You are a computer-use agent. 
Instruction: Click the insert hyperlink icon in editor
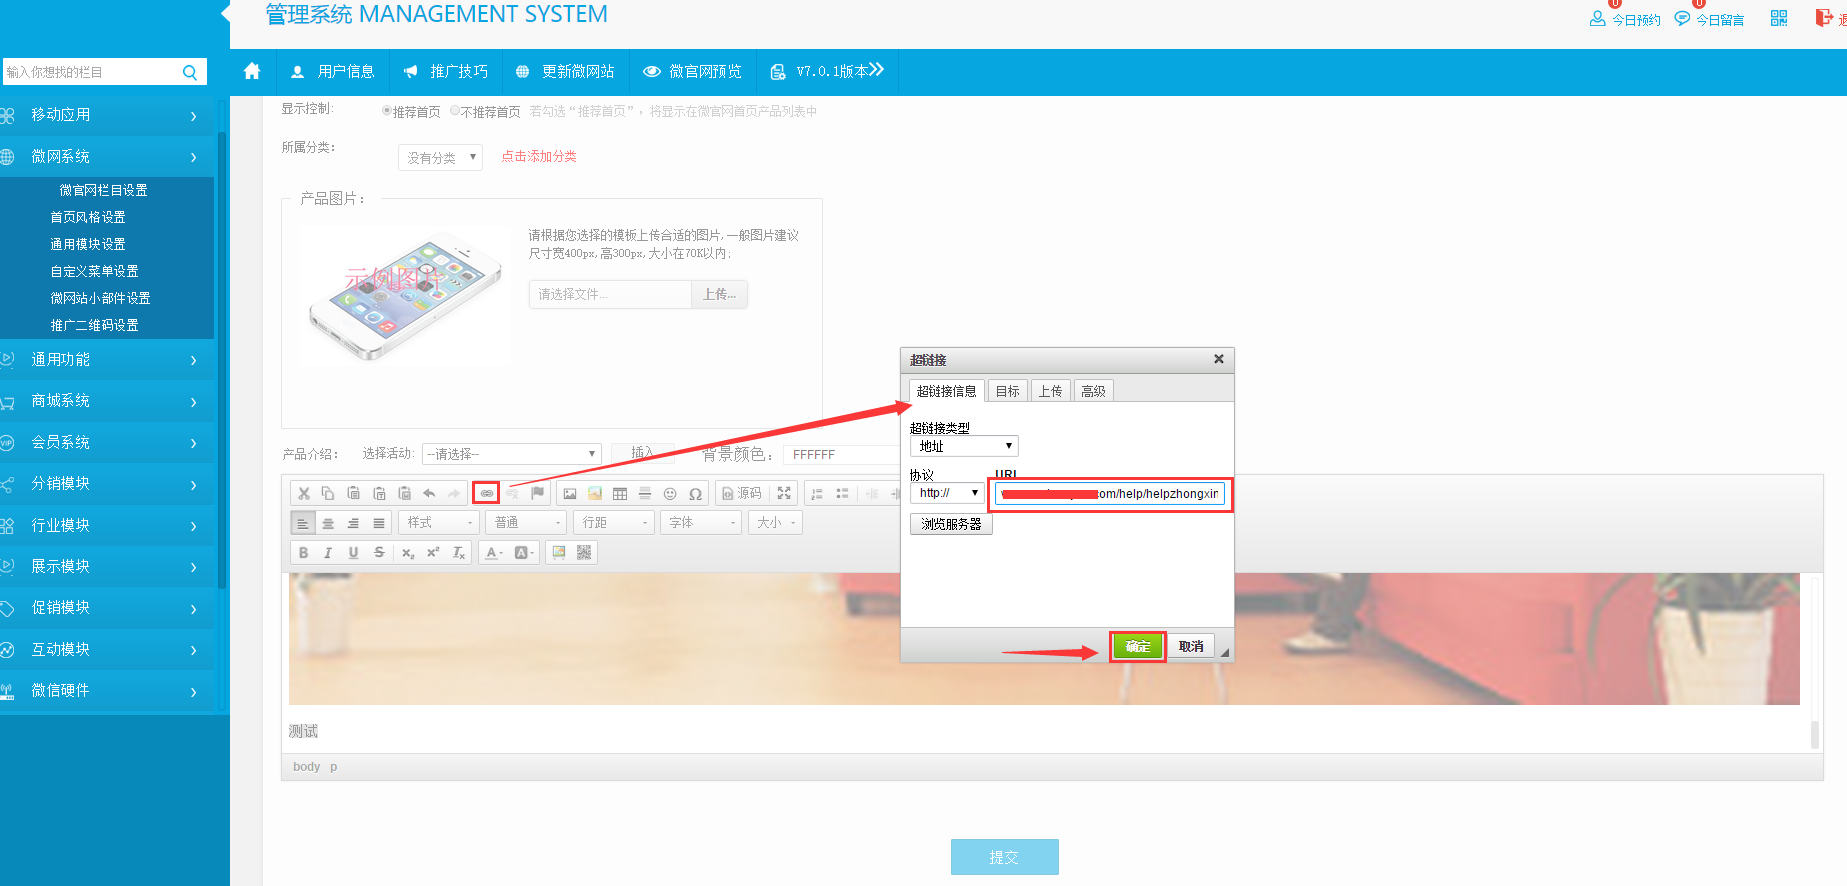(x=486, y=493)
